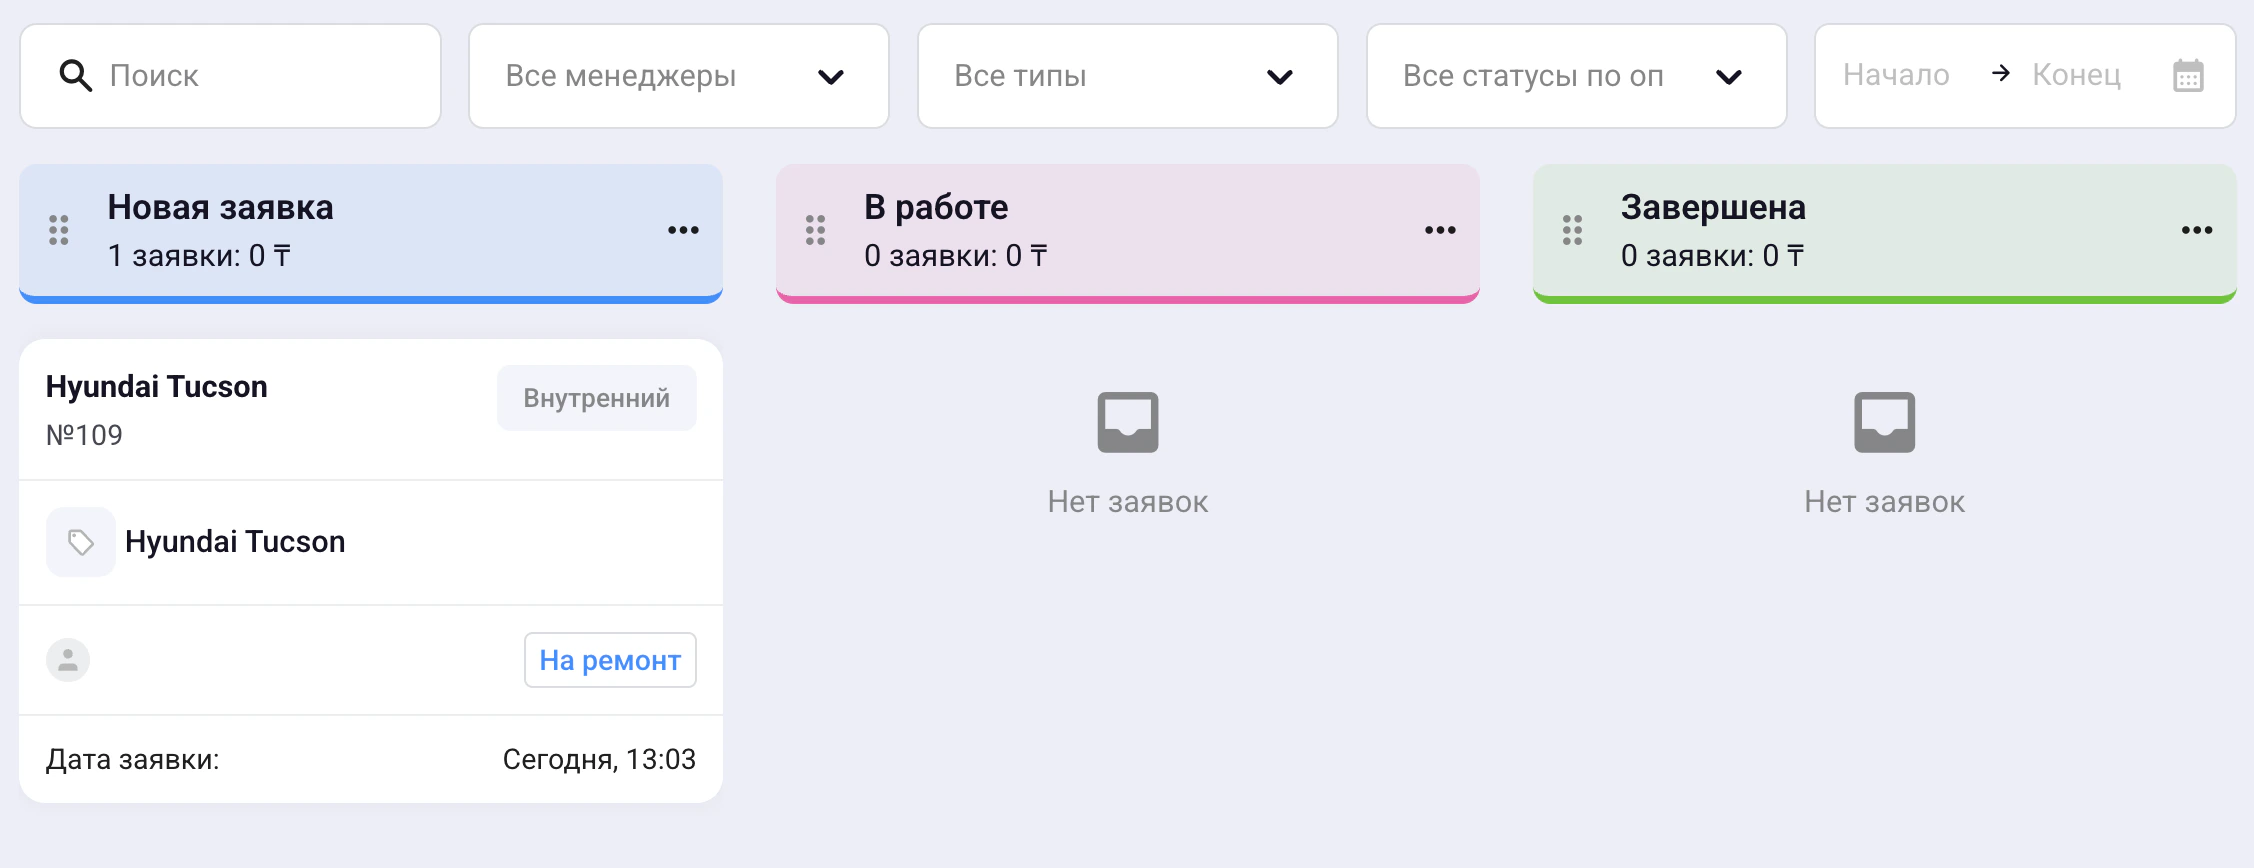Click the tag icon on the Hyundai Tucson card
The width and height of the screenshot is (2254, 868).
[81, 542]
